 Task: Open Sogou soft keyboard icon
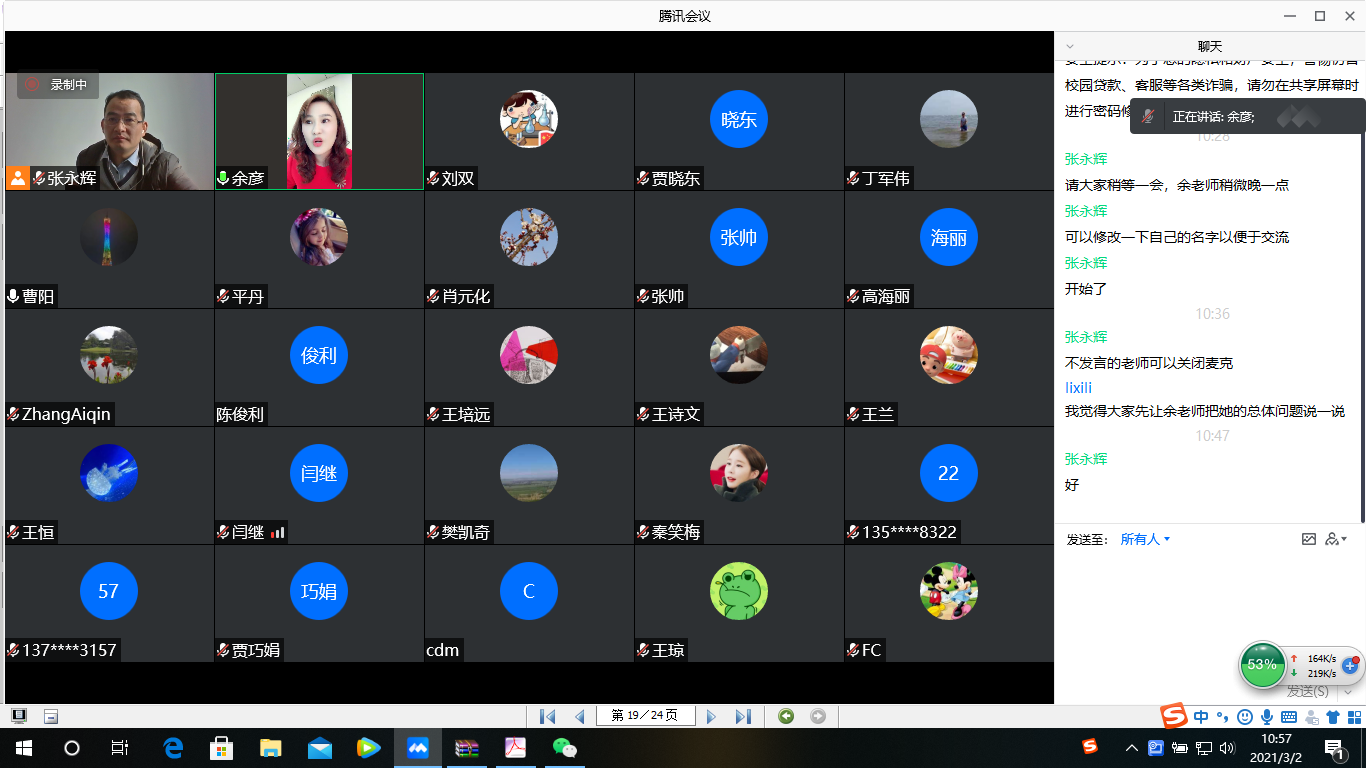point(1289,717)
